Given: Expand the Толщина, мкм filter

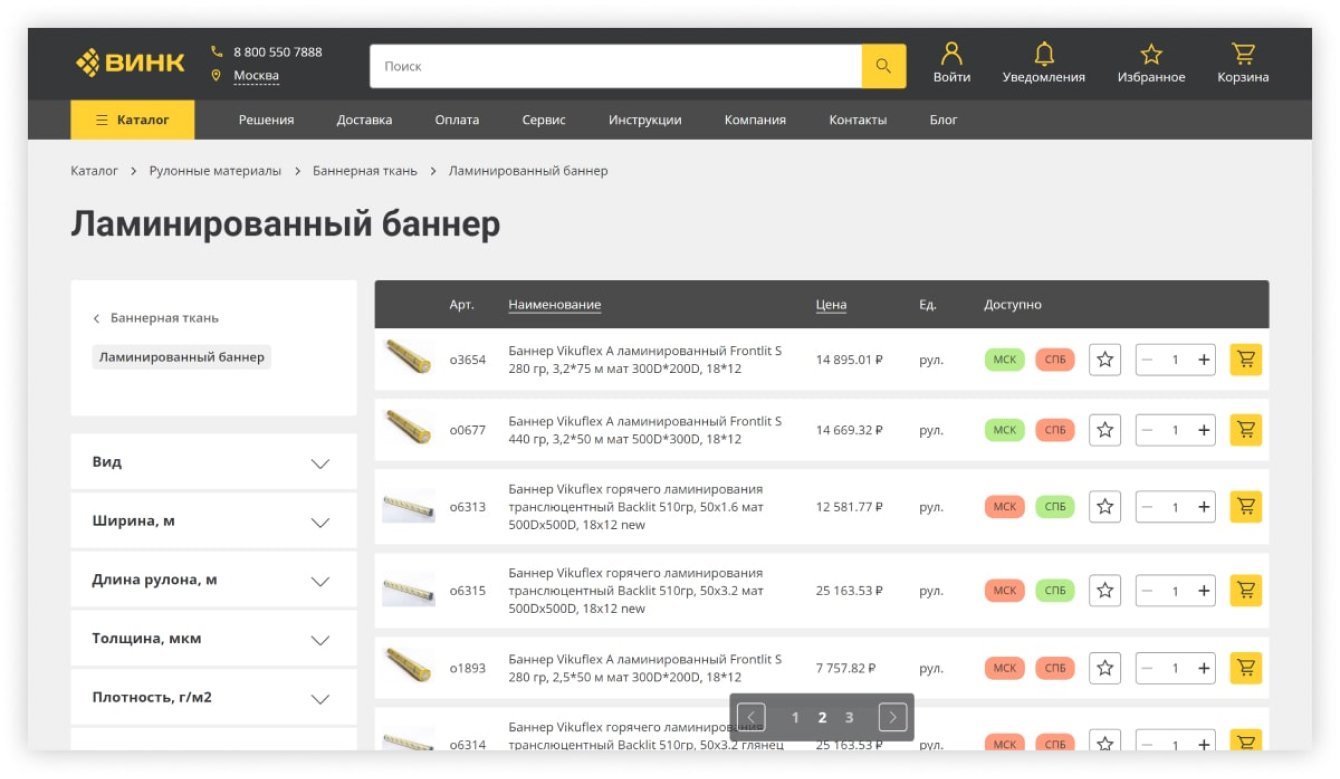Looking at the screenshot, I should tap(214, 638).
